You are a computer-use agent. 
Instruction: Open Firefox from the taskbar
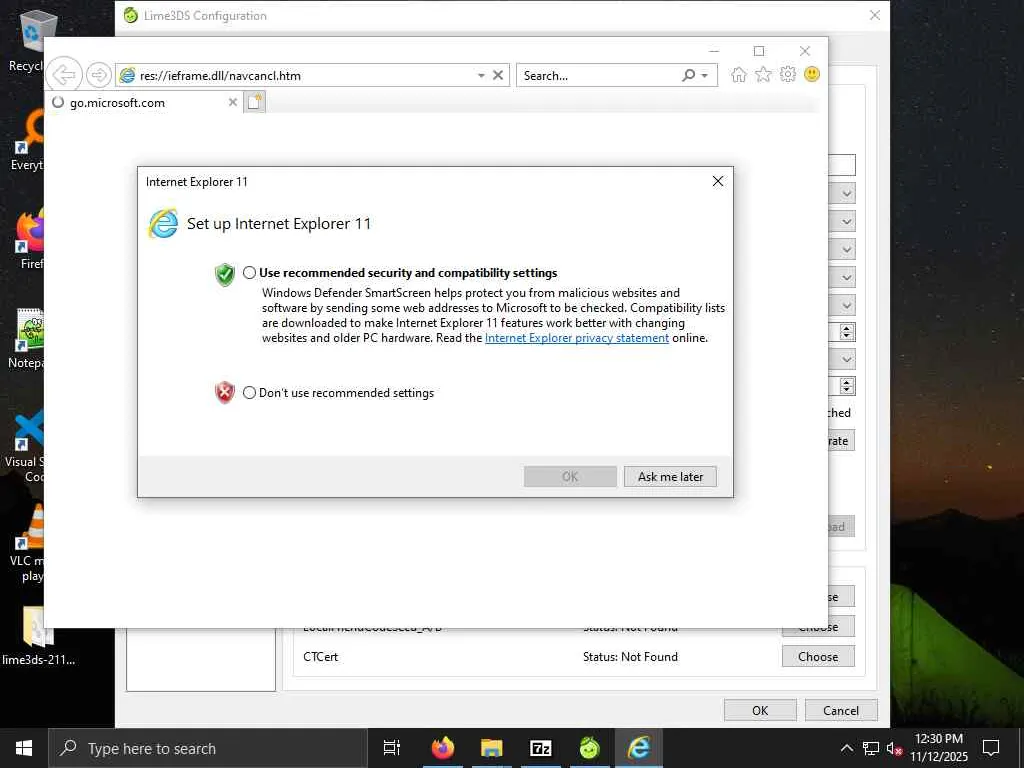click(x=443, y=748)
